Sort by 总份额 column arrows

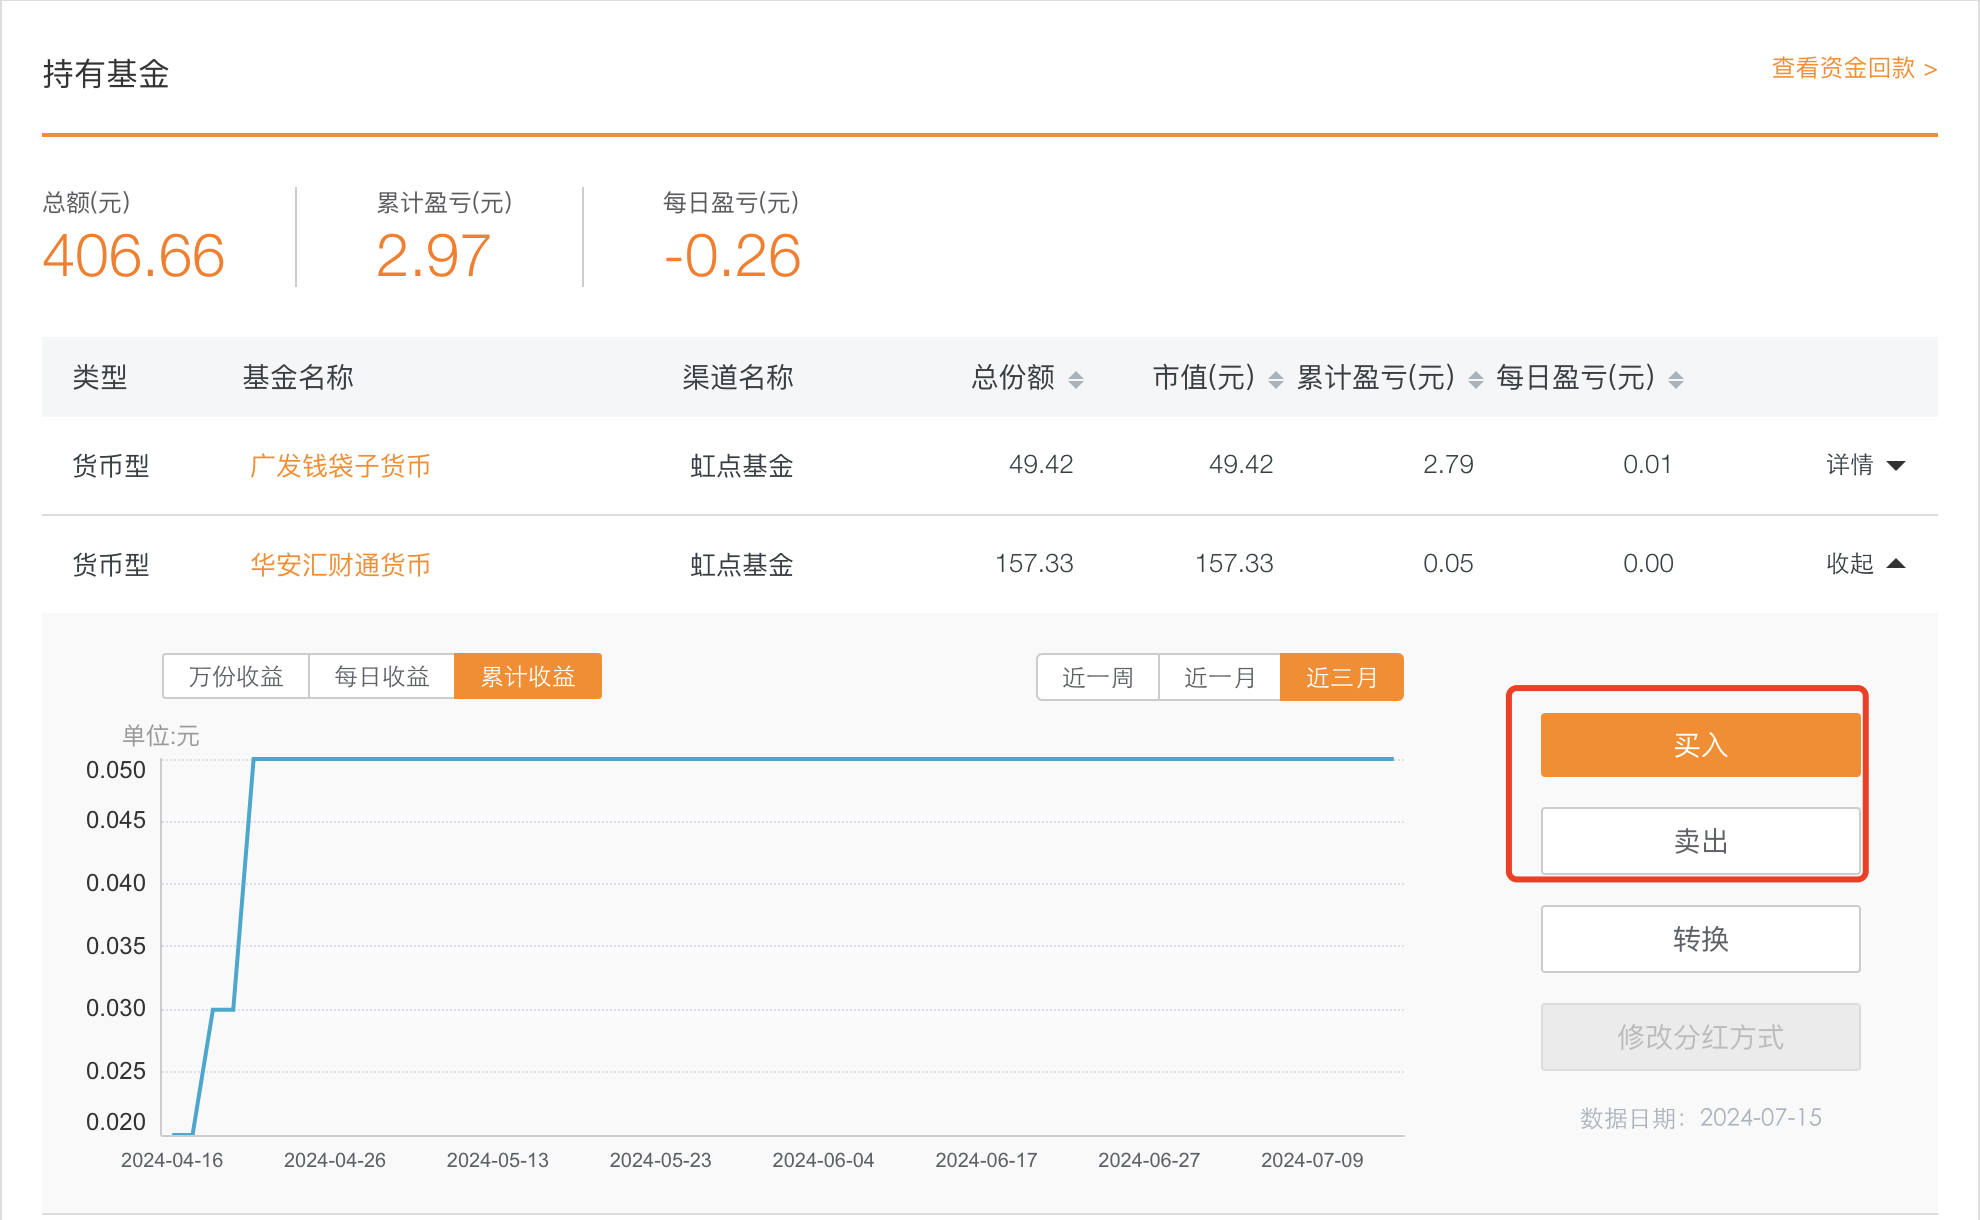(1076, 379)
